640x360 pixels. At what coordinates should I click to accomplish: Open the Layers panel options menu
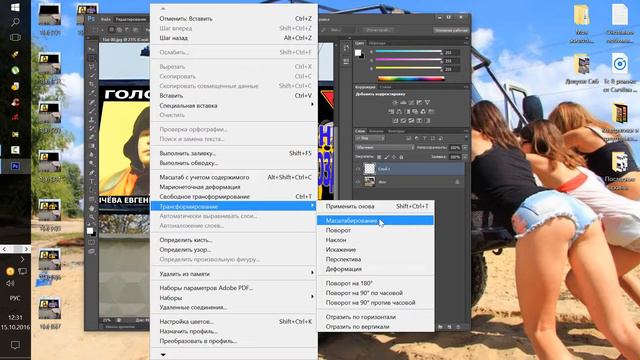(x=466, y=131)
